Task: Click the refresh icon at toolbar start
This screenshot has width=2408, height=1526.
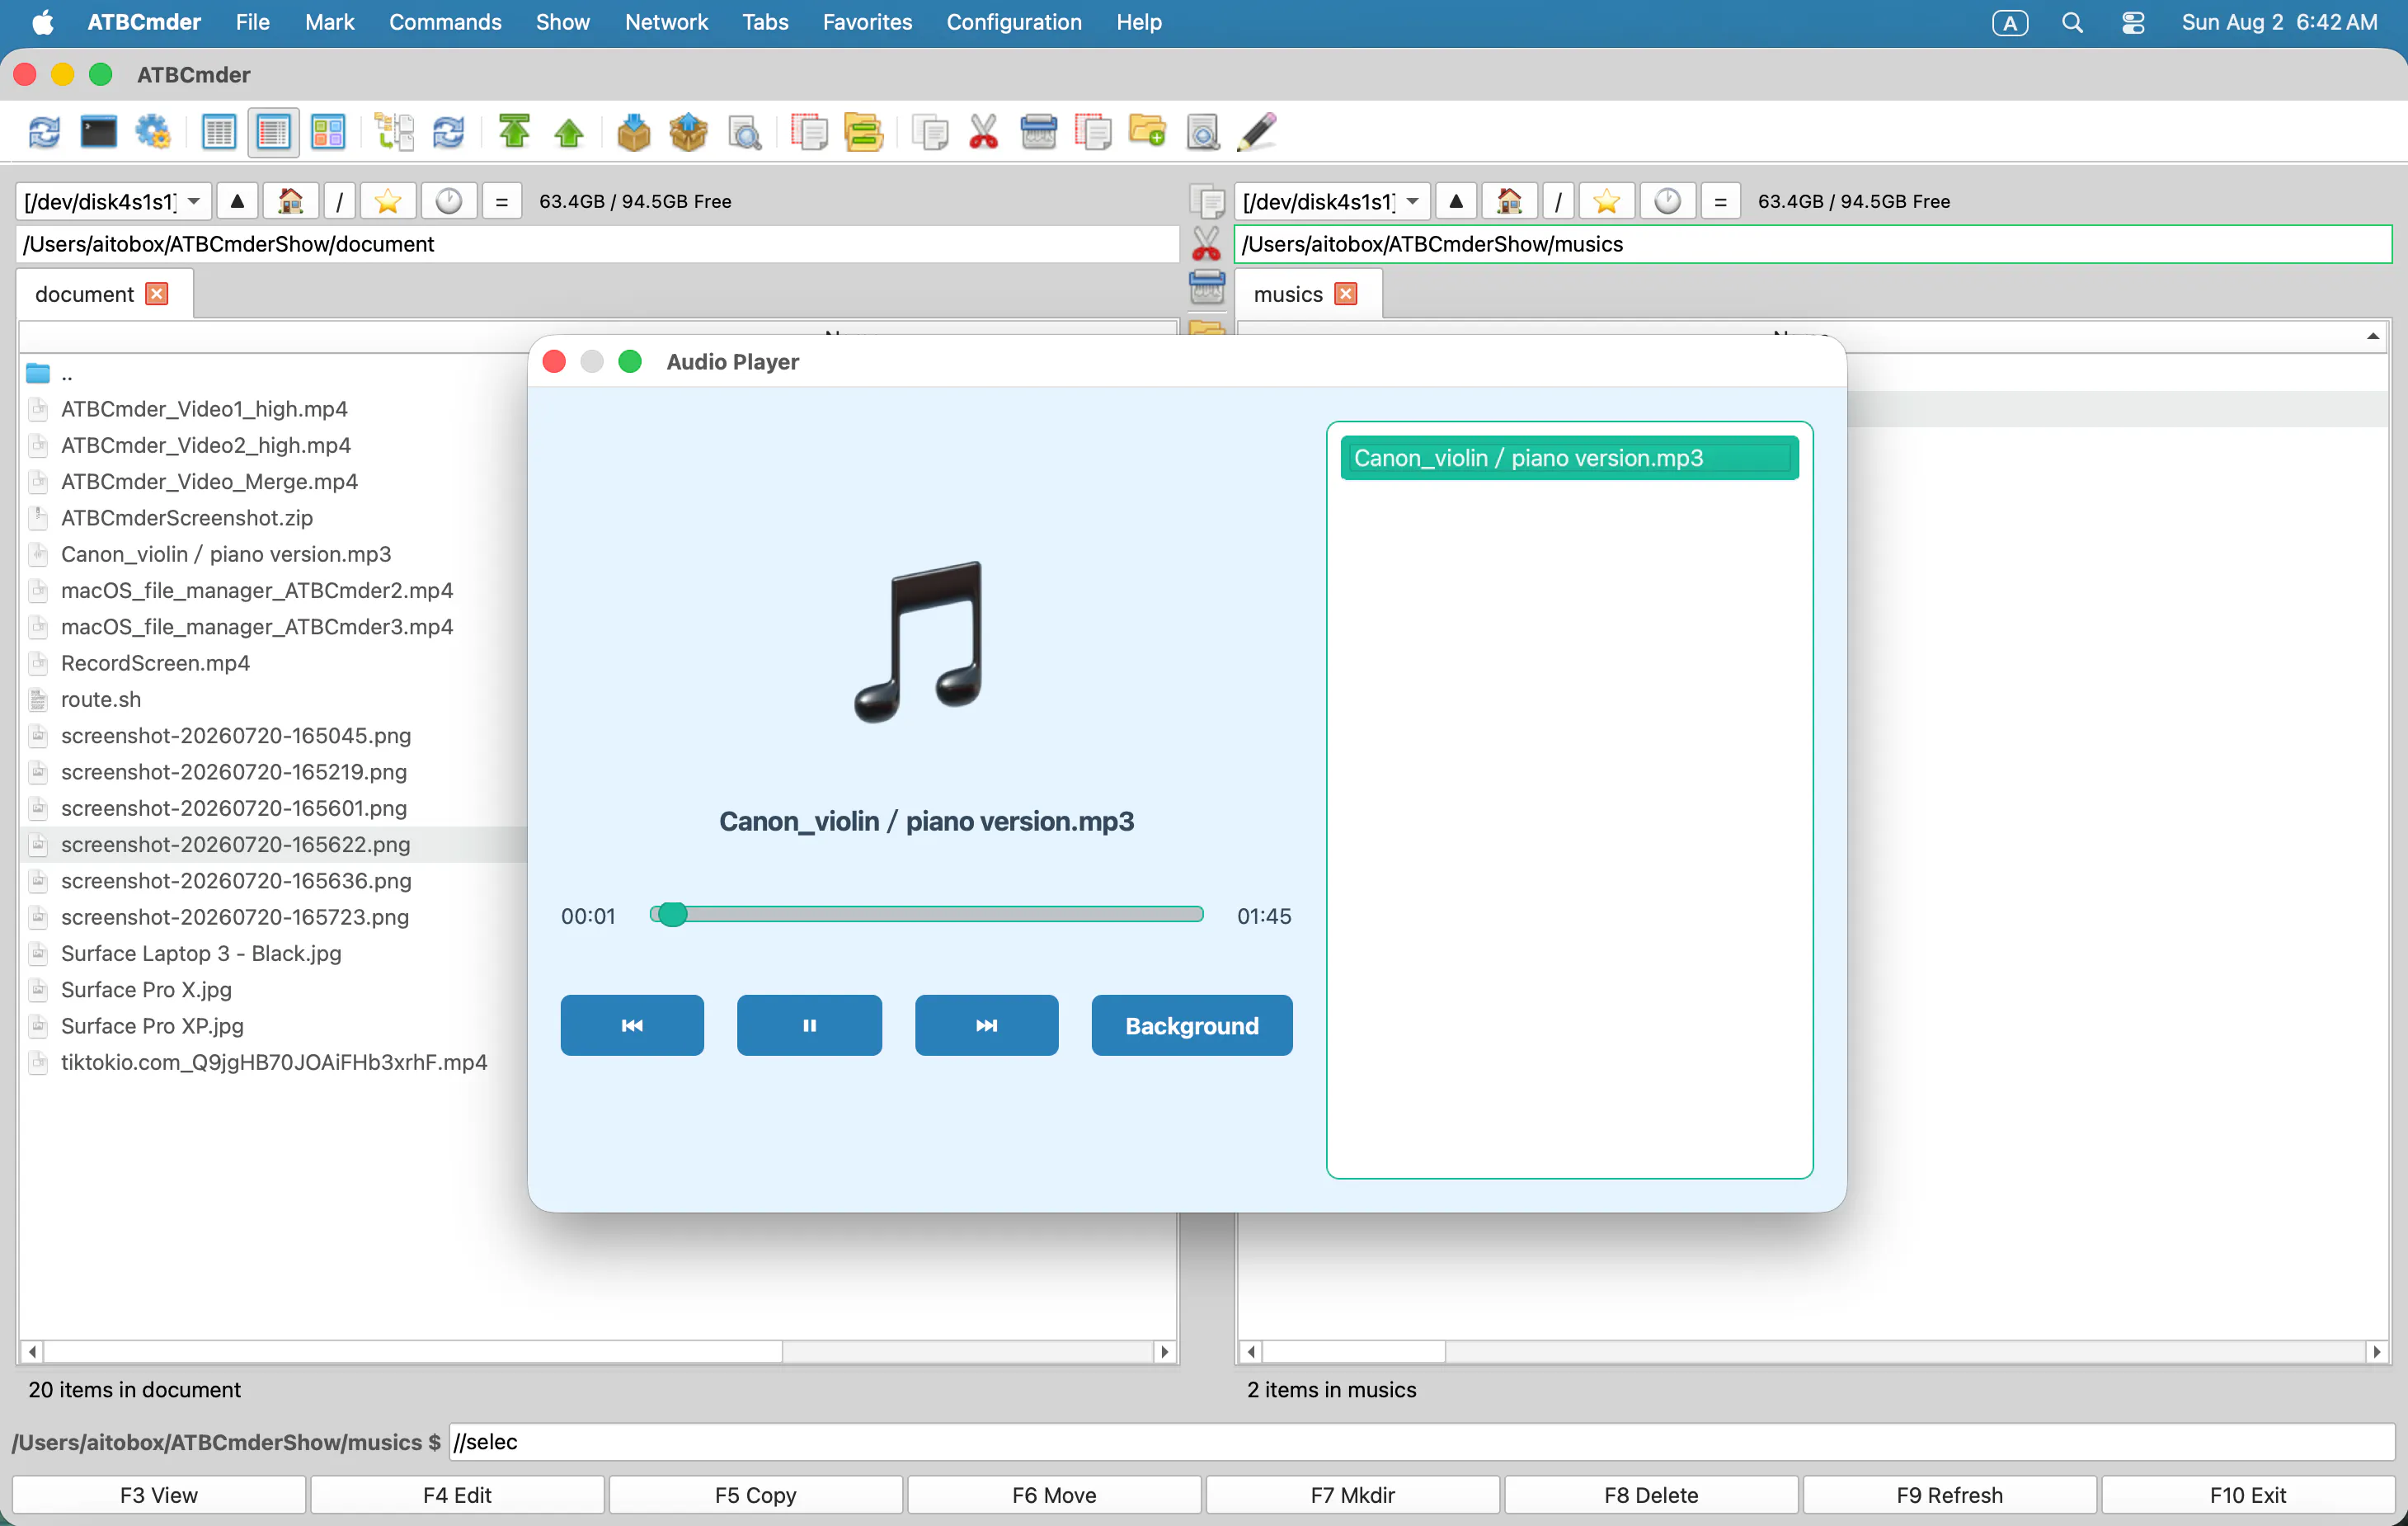Action: click(x=44, y=132)
